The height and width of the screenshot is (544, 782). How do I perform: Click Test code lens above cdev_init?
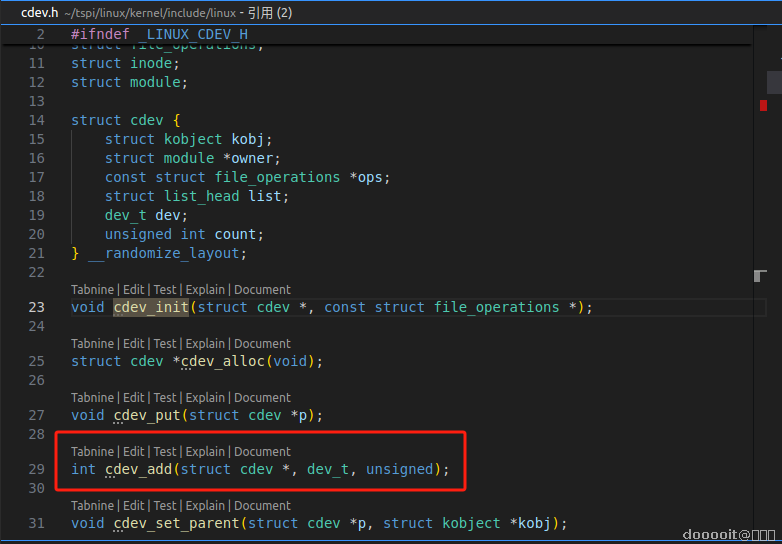pyautogui.click(x=165, y=290)
